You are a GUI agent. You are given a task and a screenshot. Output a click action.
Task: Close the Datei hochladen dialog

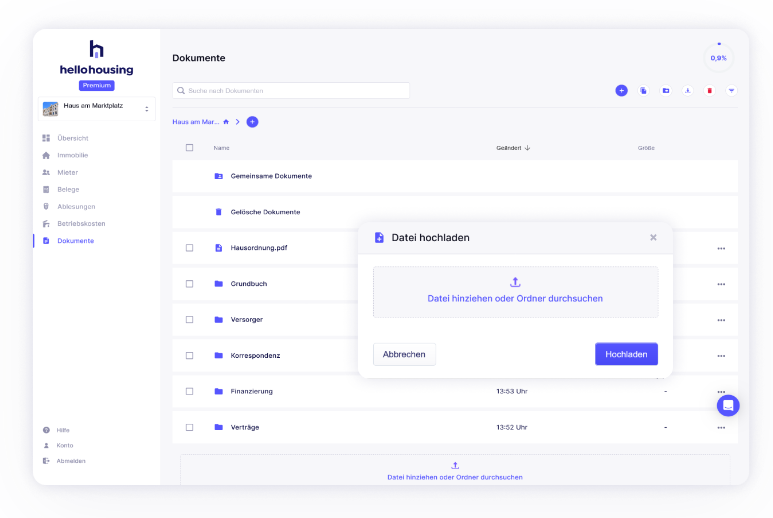[653, 237]
